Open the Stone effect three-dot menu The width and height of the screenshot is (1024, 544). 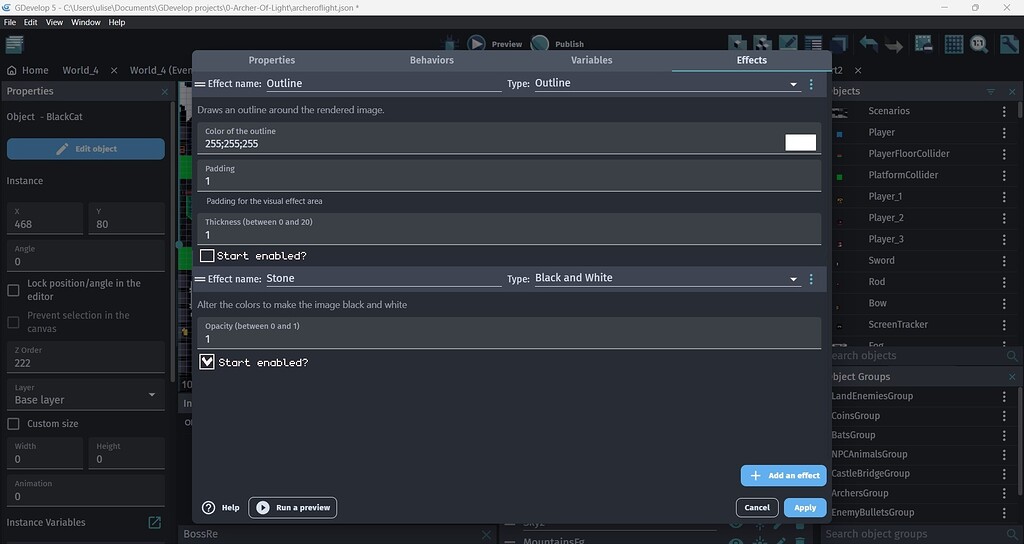811,279
